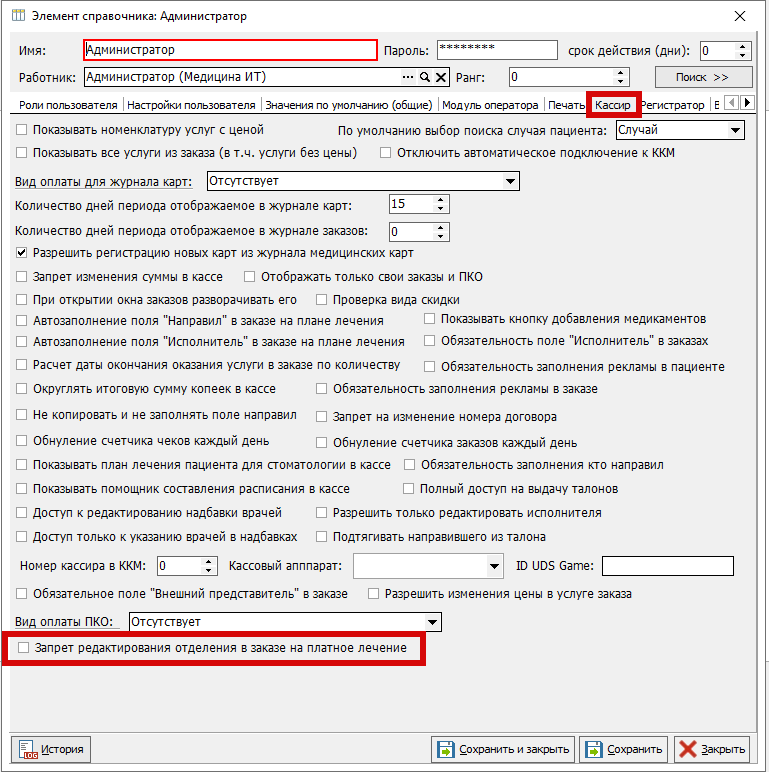Click Закрыть button
Image resolution: width=769 pixels, height=772 pixels.
tap(712, 749)
